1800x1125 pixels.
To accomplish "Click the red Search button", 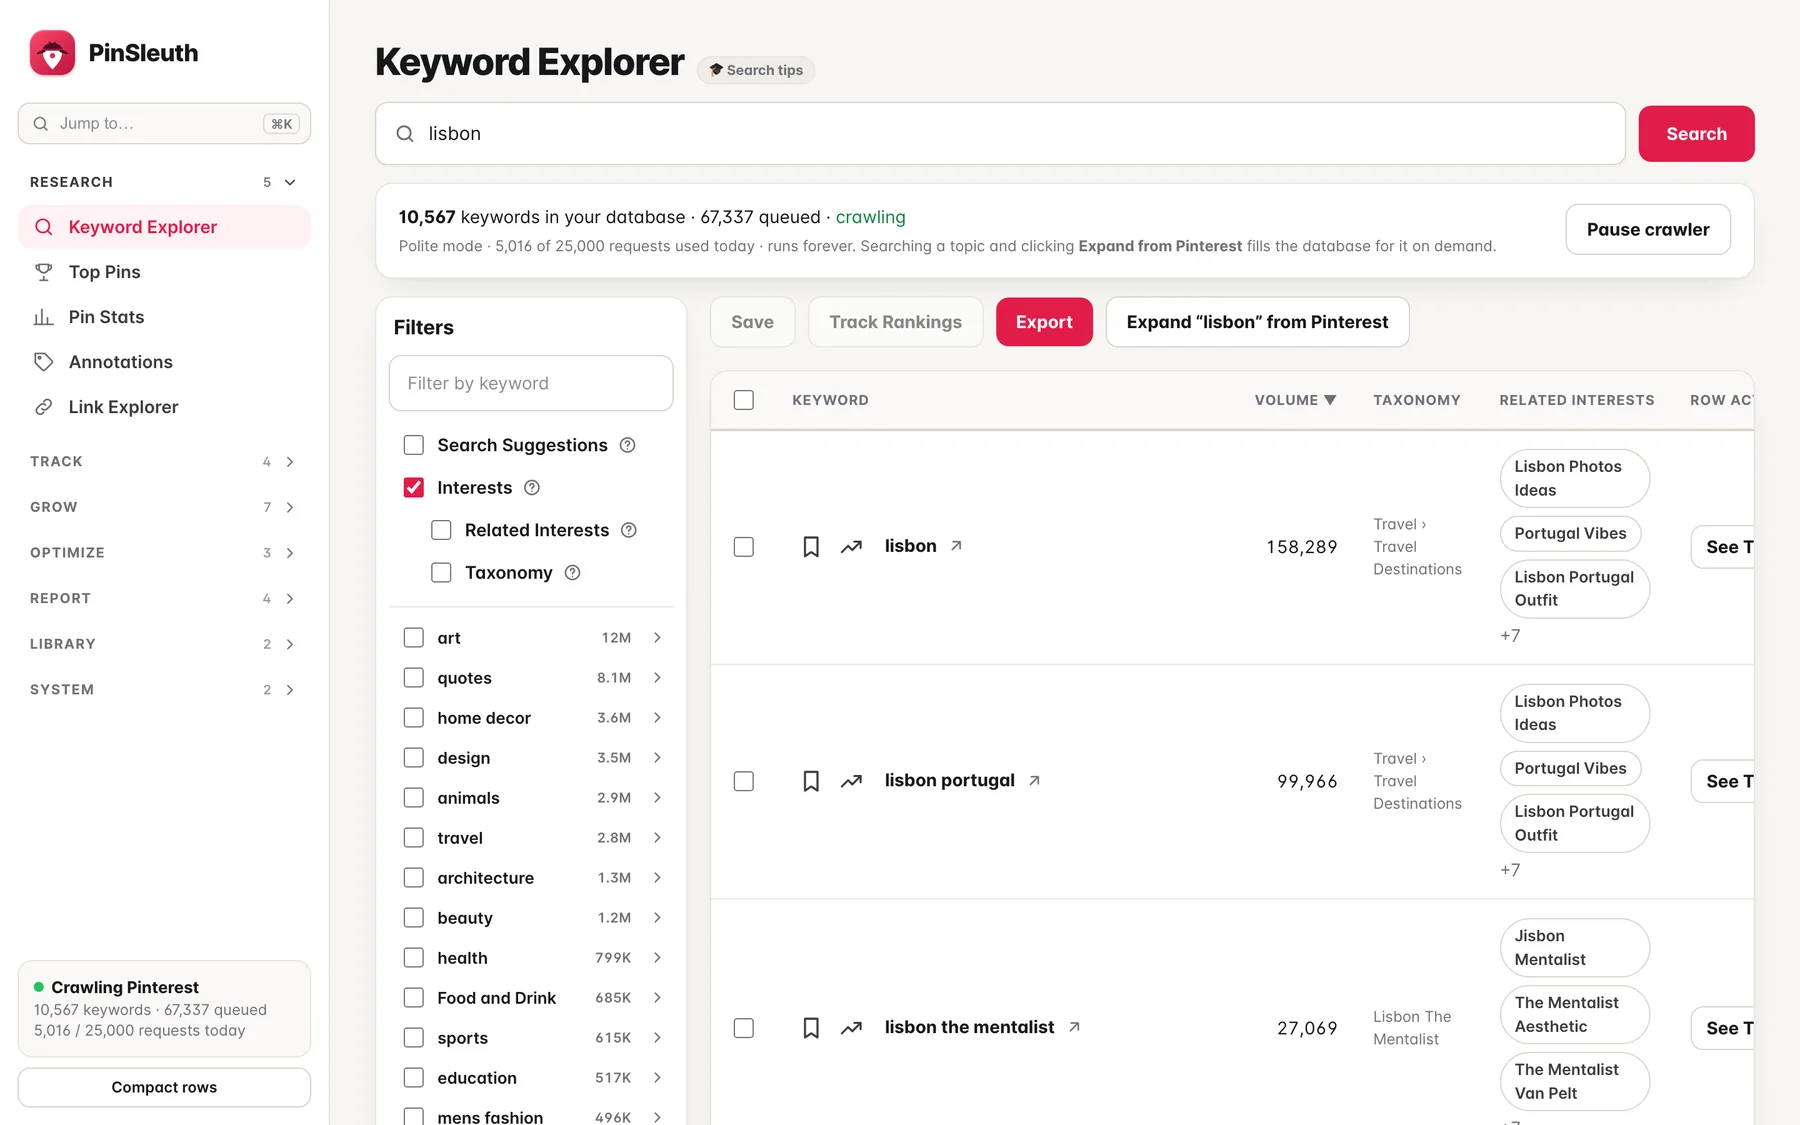I will point(1696,134).
